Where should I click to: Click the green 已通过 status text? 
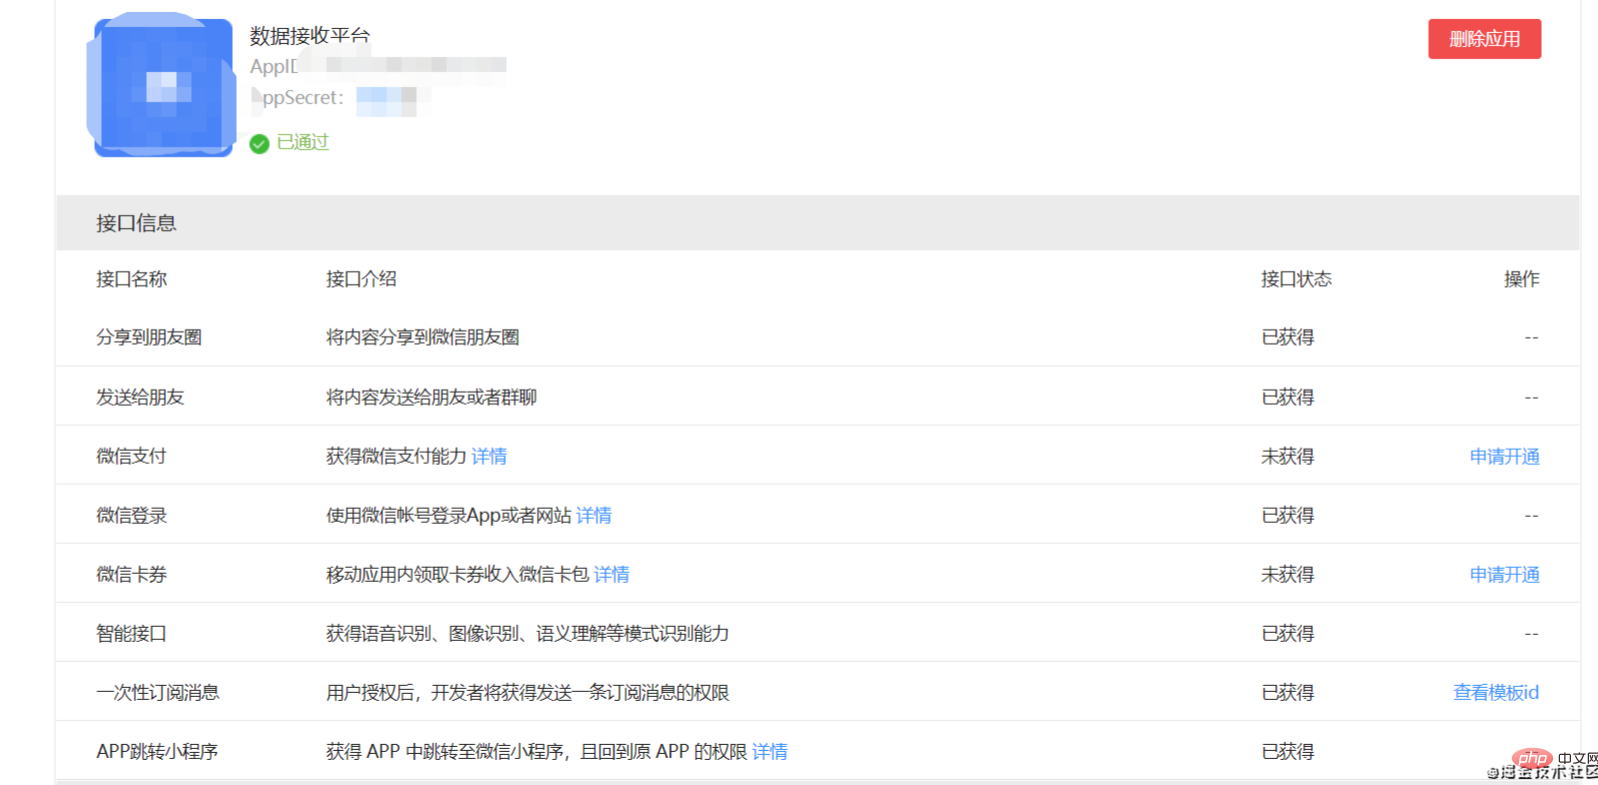[302, 142]
